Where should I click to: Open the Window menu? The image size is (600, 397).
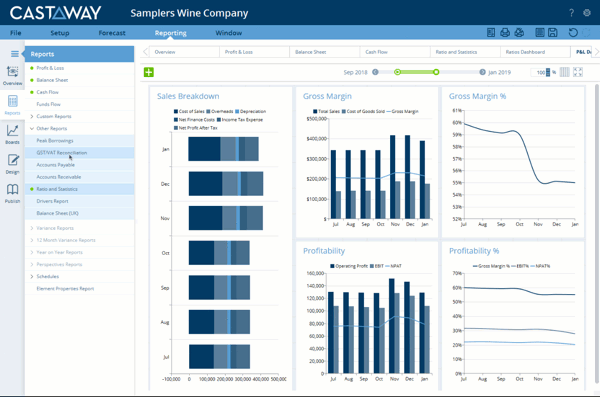pos(228,33)
